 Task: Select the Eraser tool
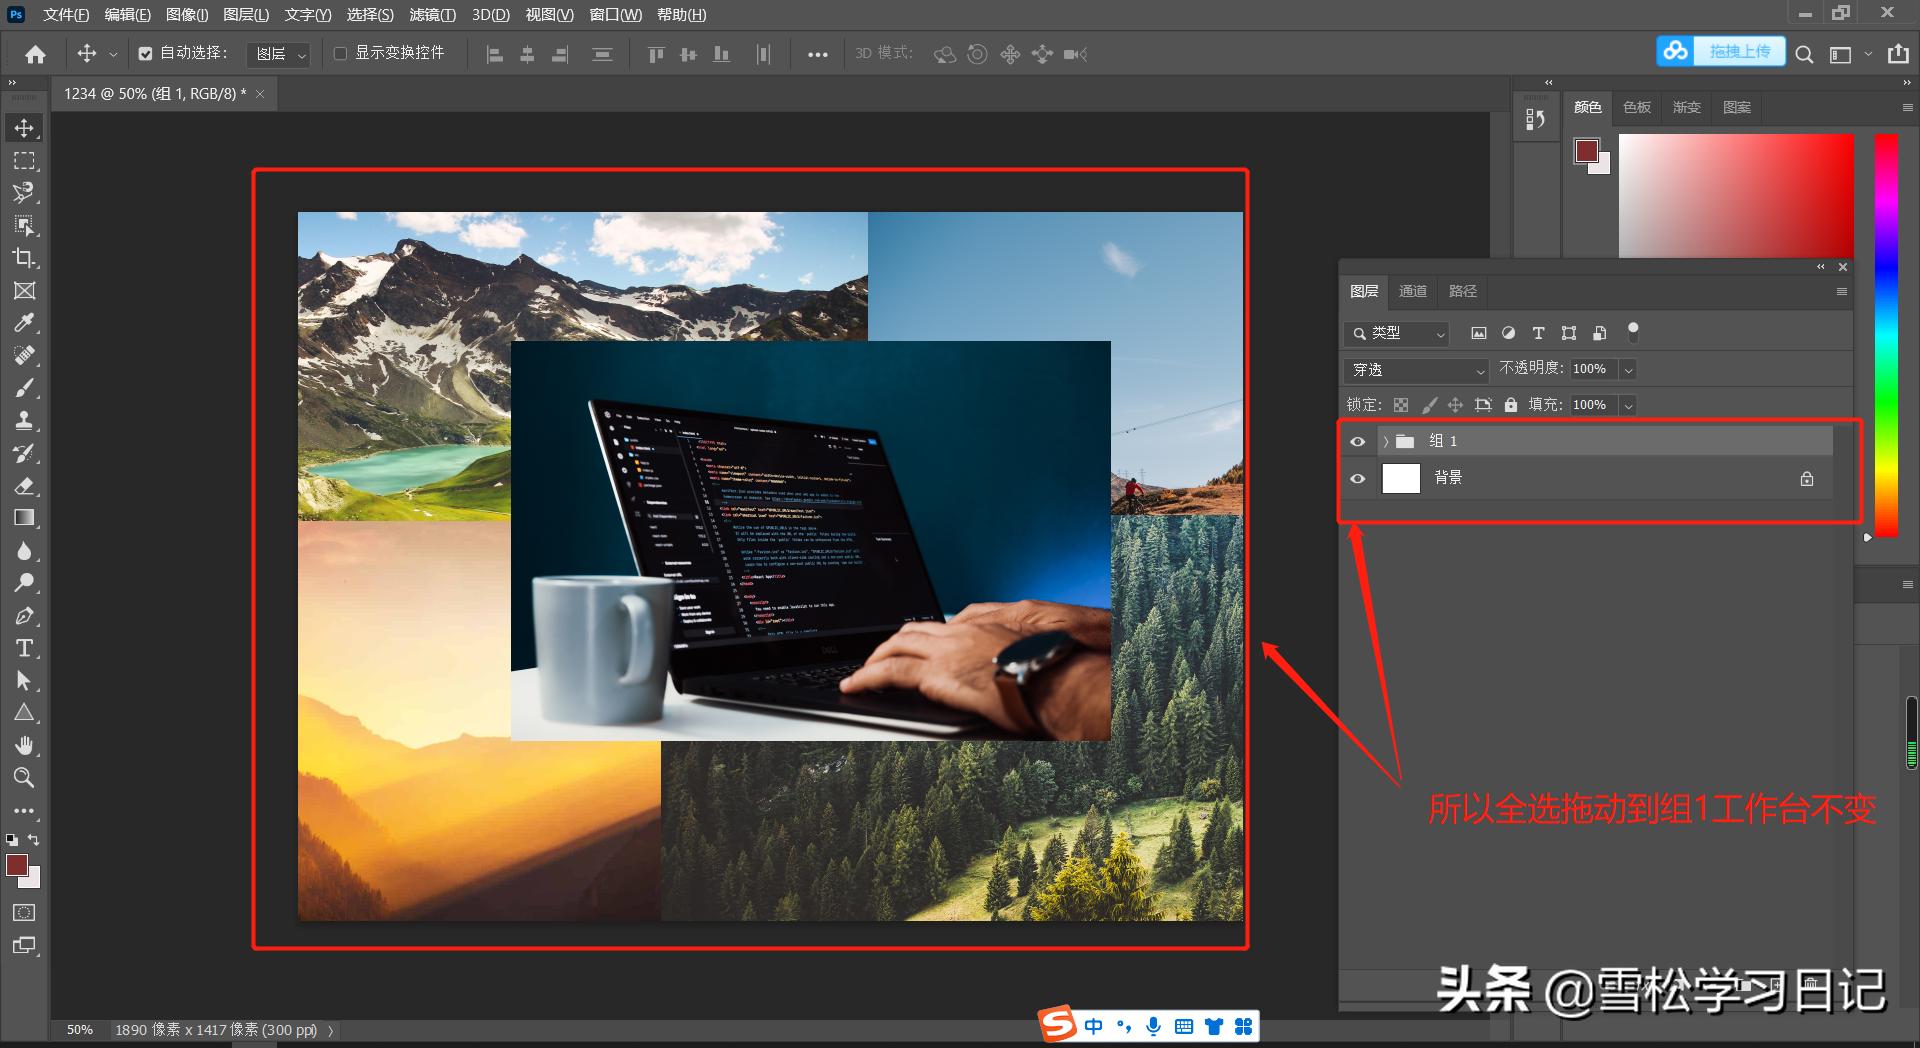(24, 486)
